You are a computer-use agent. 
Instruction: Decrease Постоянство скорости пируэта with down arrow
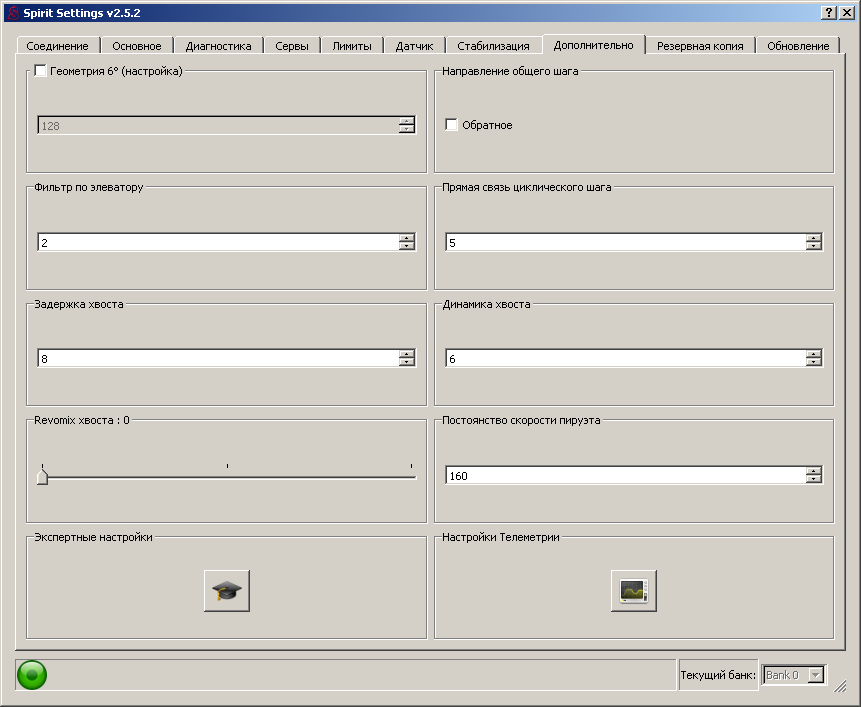click(x=814, y=480)
